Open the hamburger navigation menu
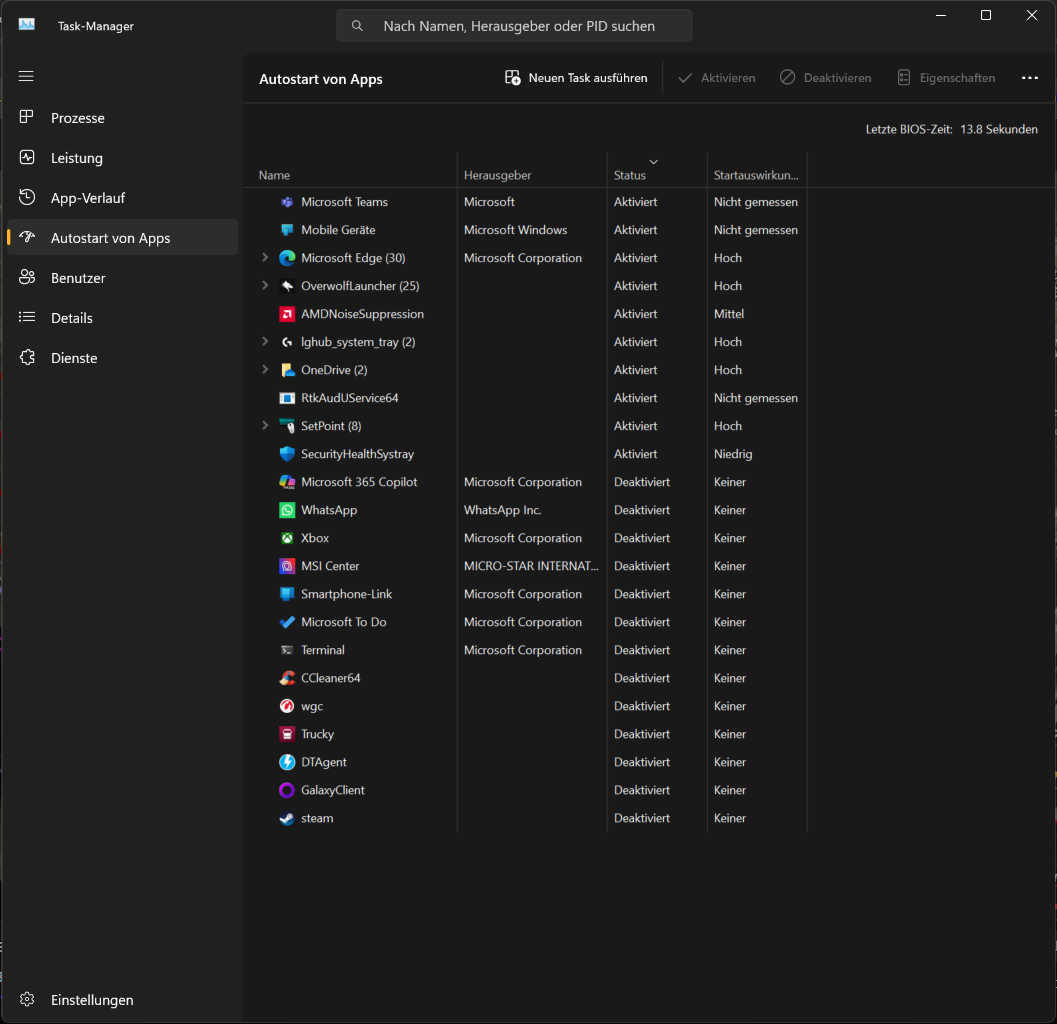Image resolution: width=1057 pixels, height=1024 pixels. click(26, 76)
